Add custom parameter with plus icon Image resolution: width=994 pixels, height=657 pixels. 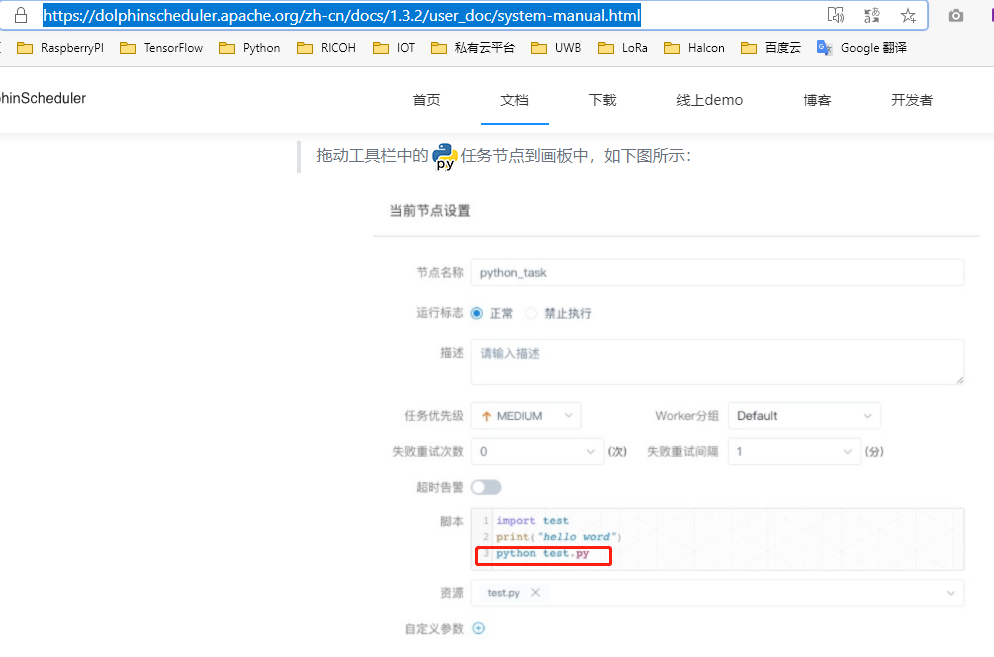click(479, 628)
